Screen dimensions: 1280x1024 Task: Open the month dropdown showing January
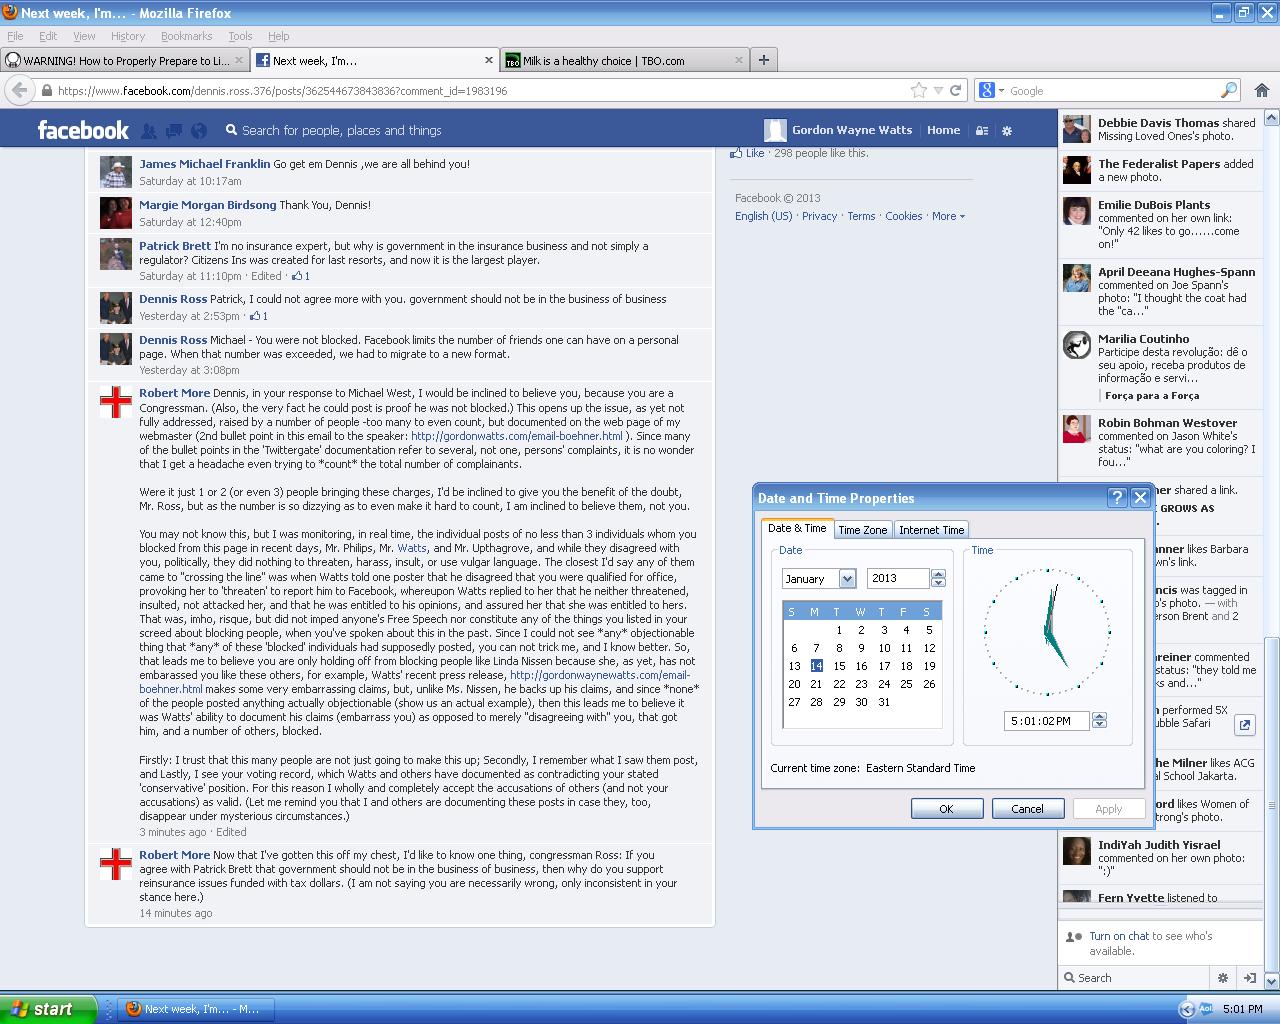point(847,578)
